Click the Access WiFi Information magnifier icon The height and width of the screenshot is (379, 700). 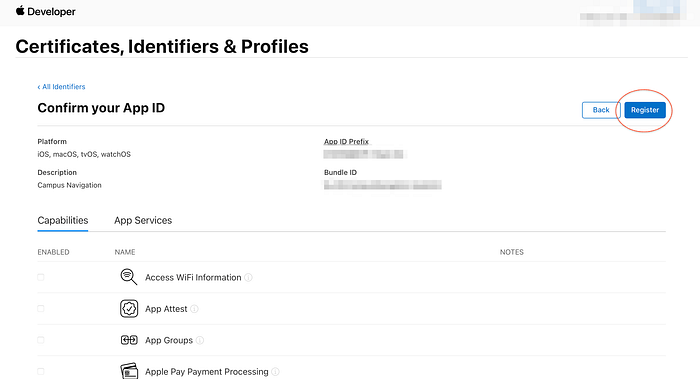[x=129, y=277]
